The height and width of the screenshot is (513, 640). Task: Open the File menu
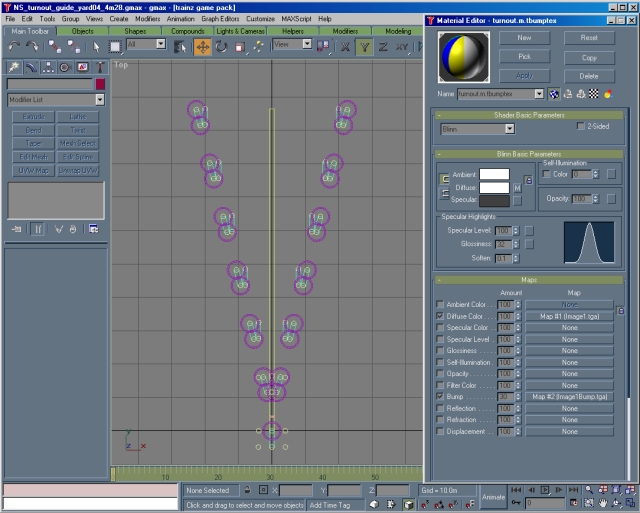10,19
